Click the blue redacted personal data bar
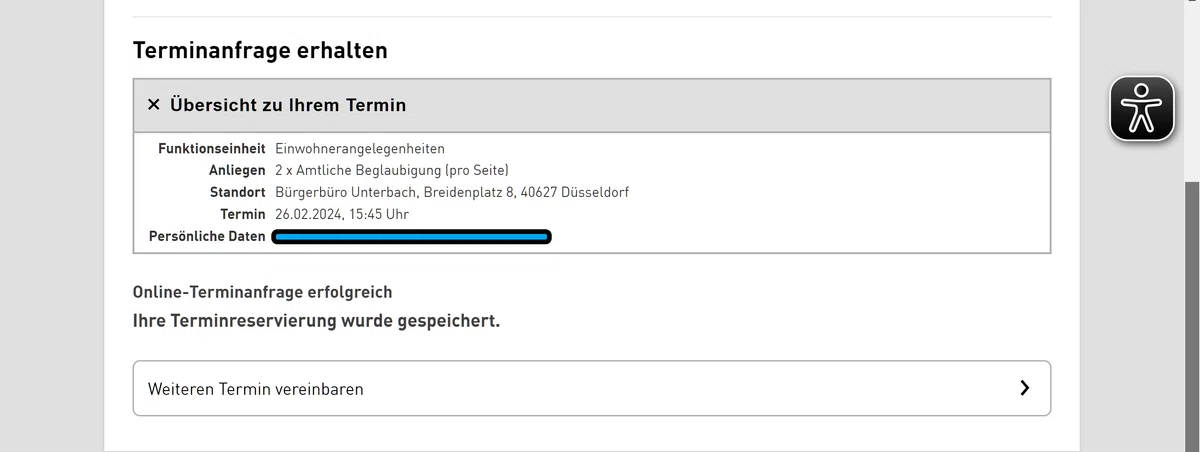The image size is (1200, 452). pyautogui.click(x=412, y=237)
